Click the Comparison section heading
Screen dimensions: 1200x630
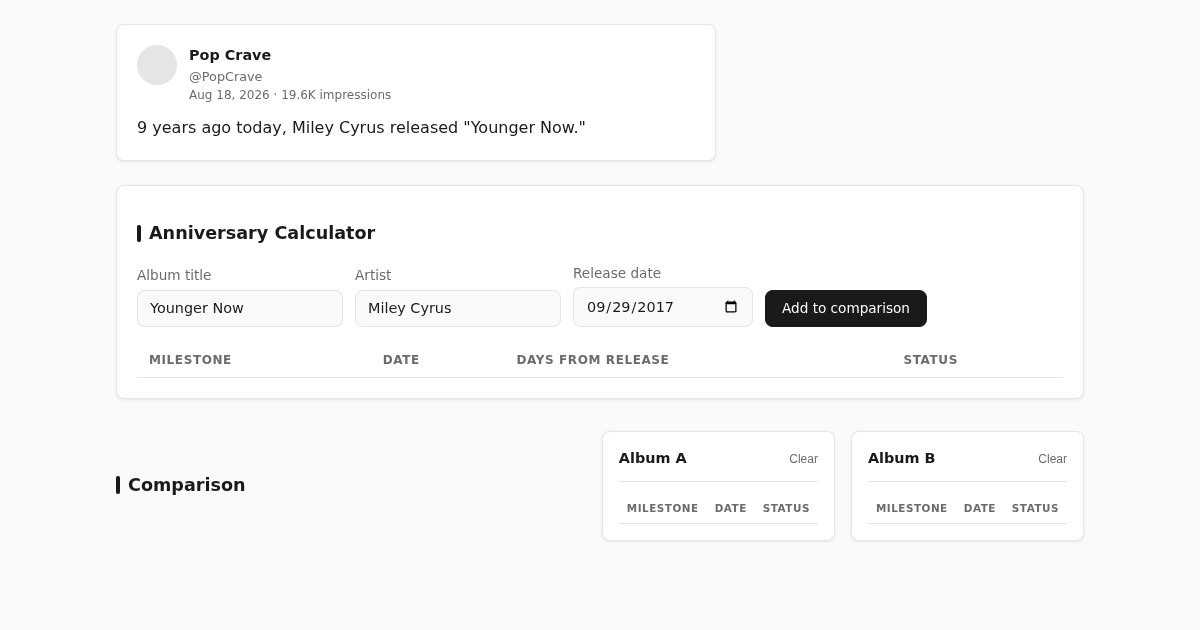pos(186,485)
